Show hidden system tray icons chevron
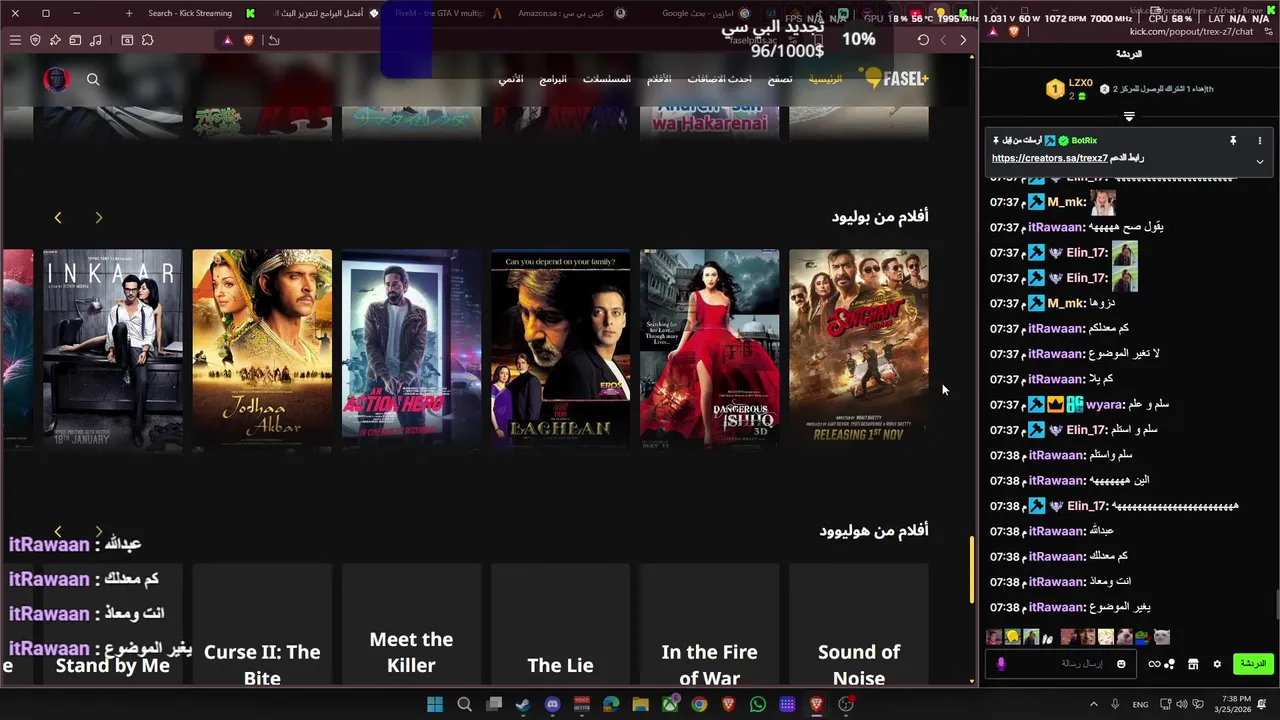1280x720 pixels. pos(1093,705)
